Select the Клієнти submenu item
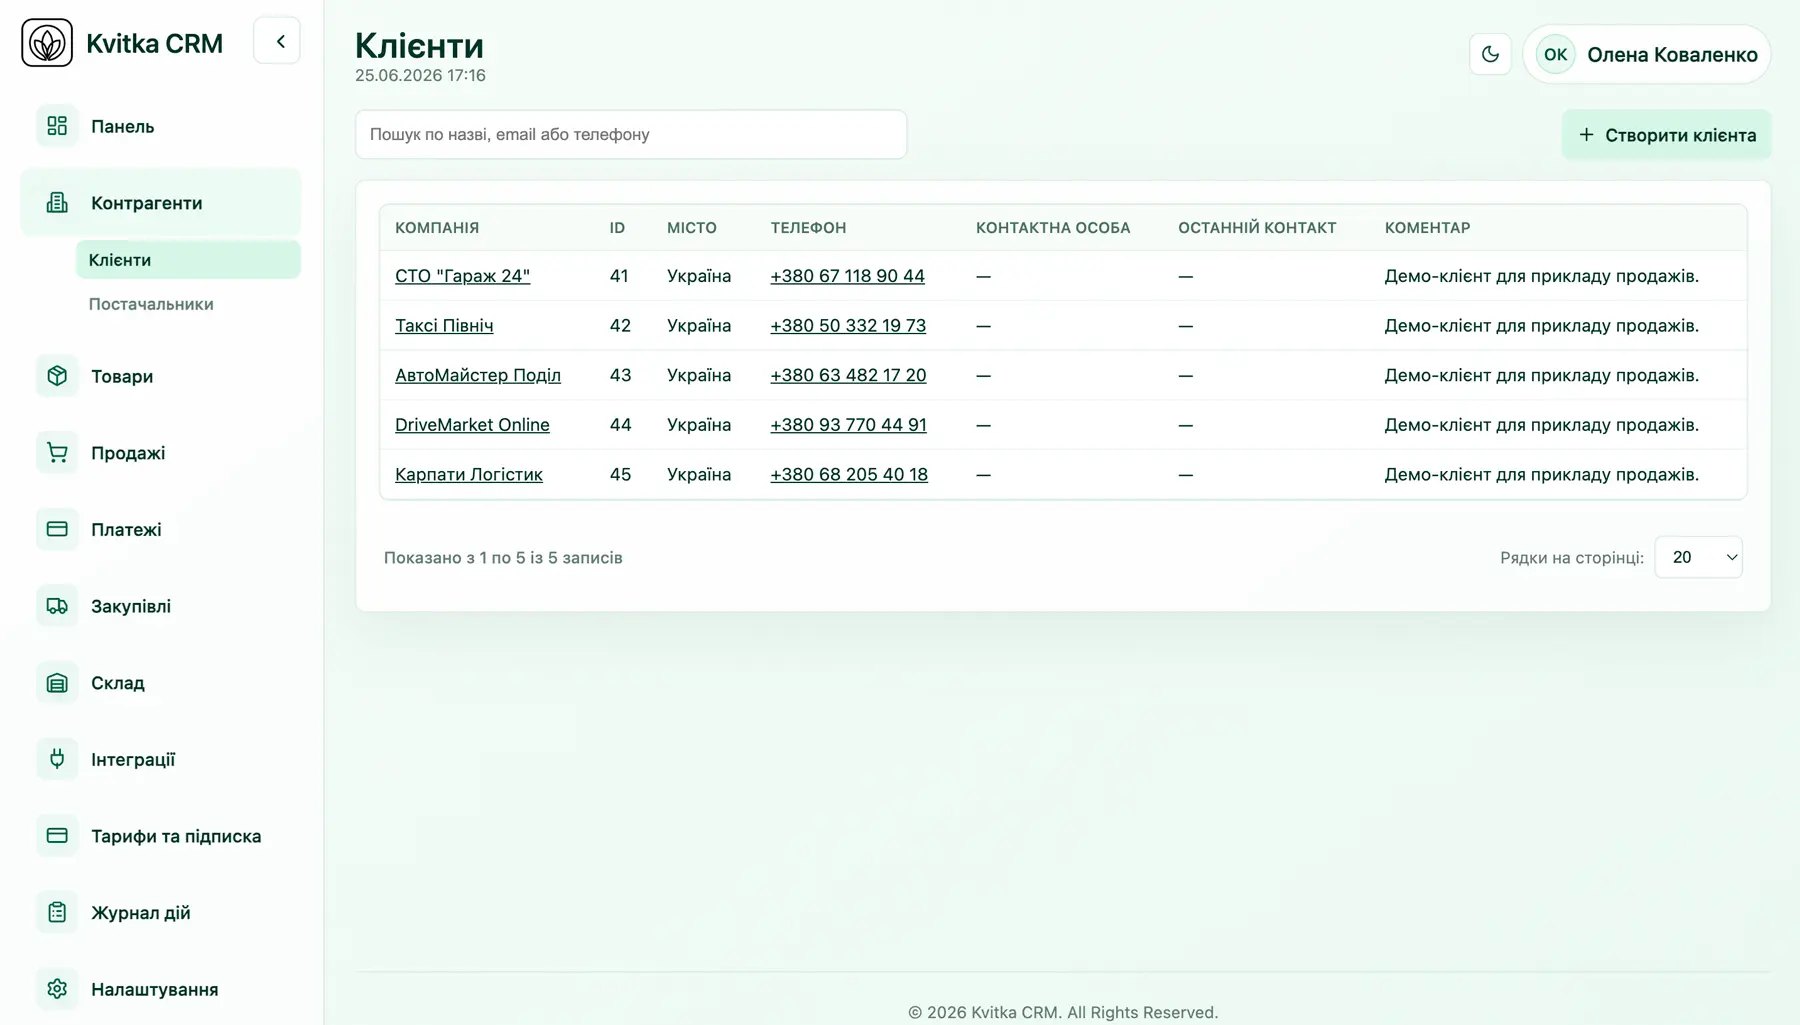 188,260
